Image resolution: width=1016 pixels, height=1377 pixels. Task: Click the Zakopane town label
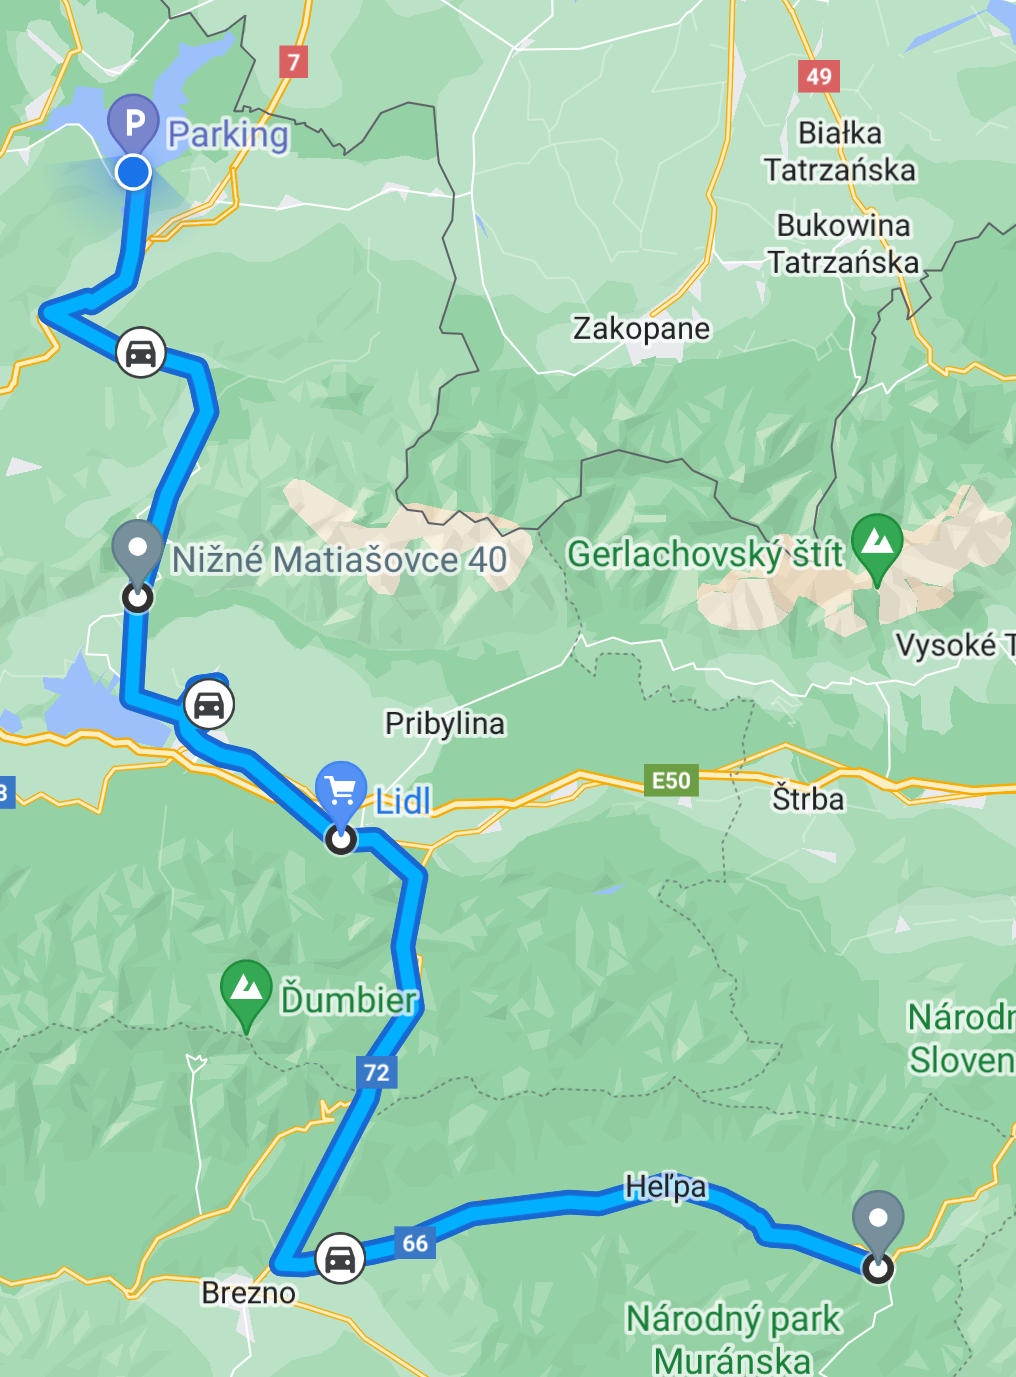click(641, 328)
